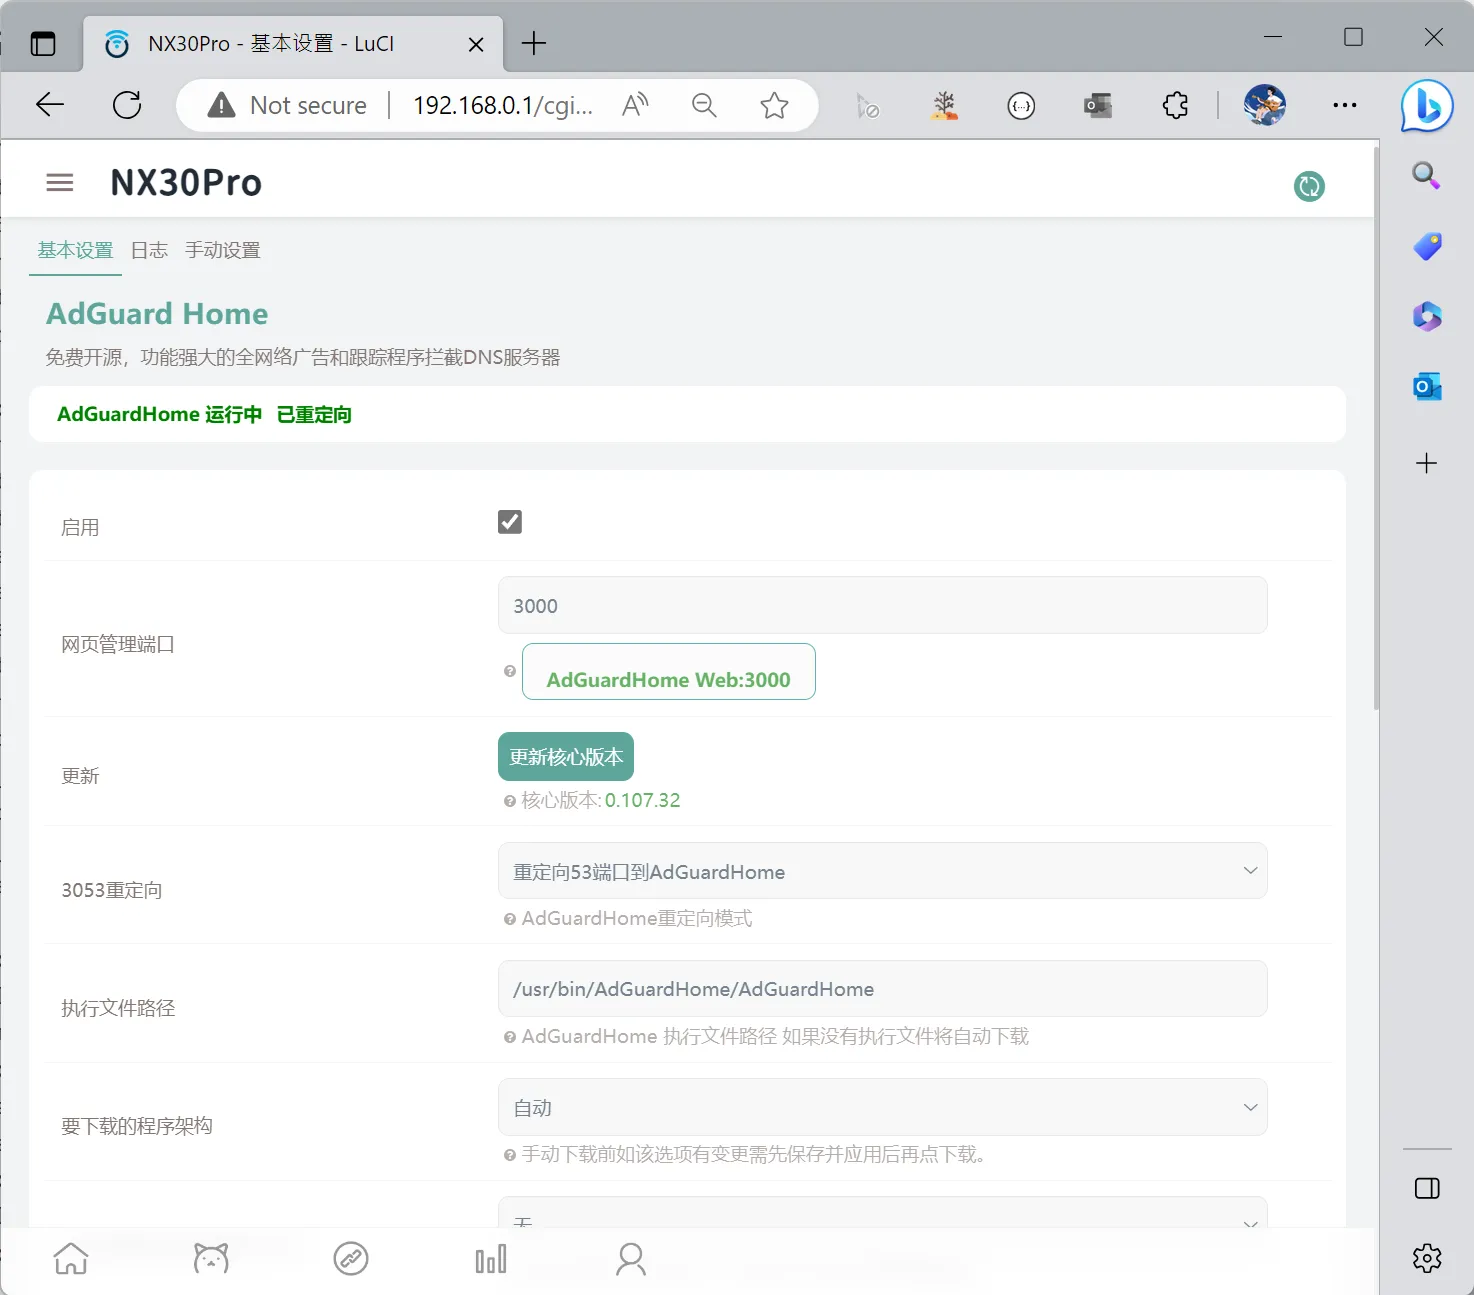This screenshot has width=1474, height=1295.
Task: Click the bar chart icon in the bottom navigation
Action: click(491, 1259)
